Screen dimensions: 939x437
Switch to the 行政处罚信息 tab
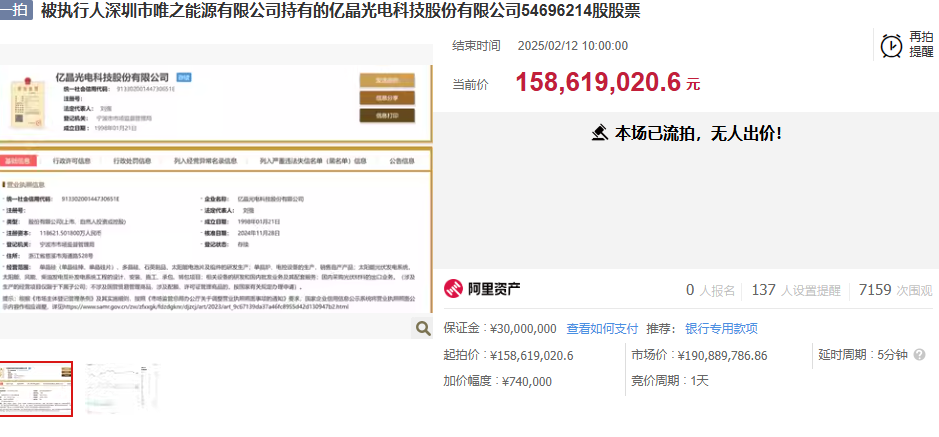(131, 160)
